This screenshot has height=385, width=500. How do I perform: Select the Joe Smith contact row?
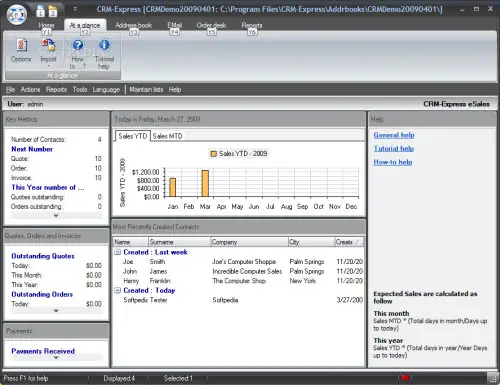click(x=238, y=262)
